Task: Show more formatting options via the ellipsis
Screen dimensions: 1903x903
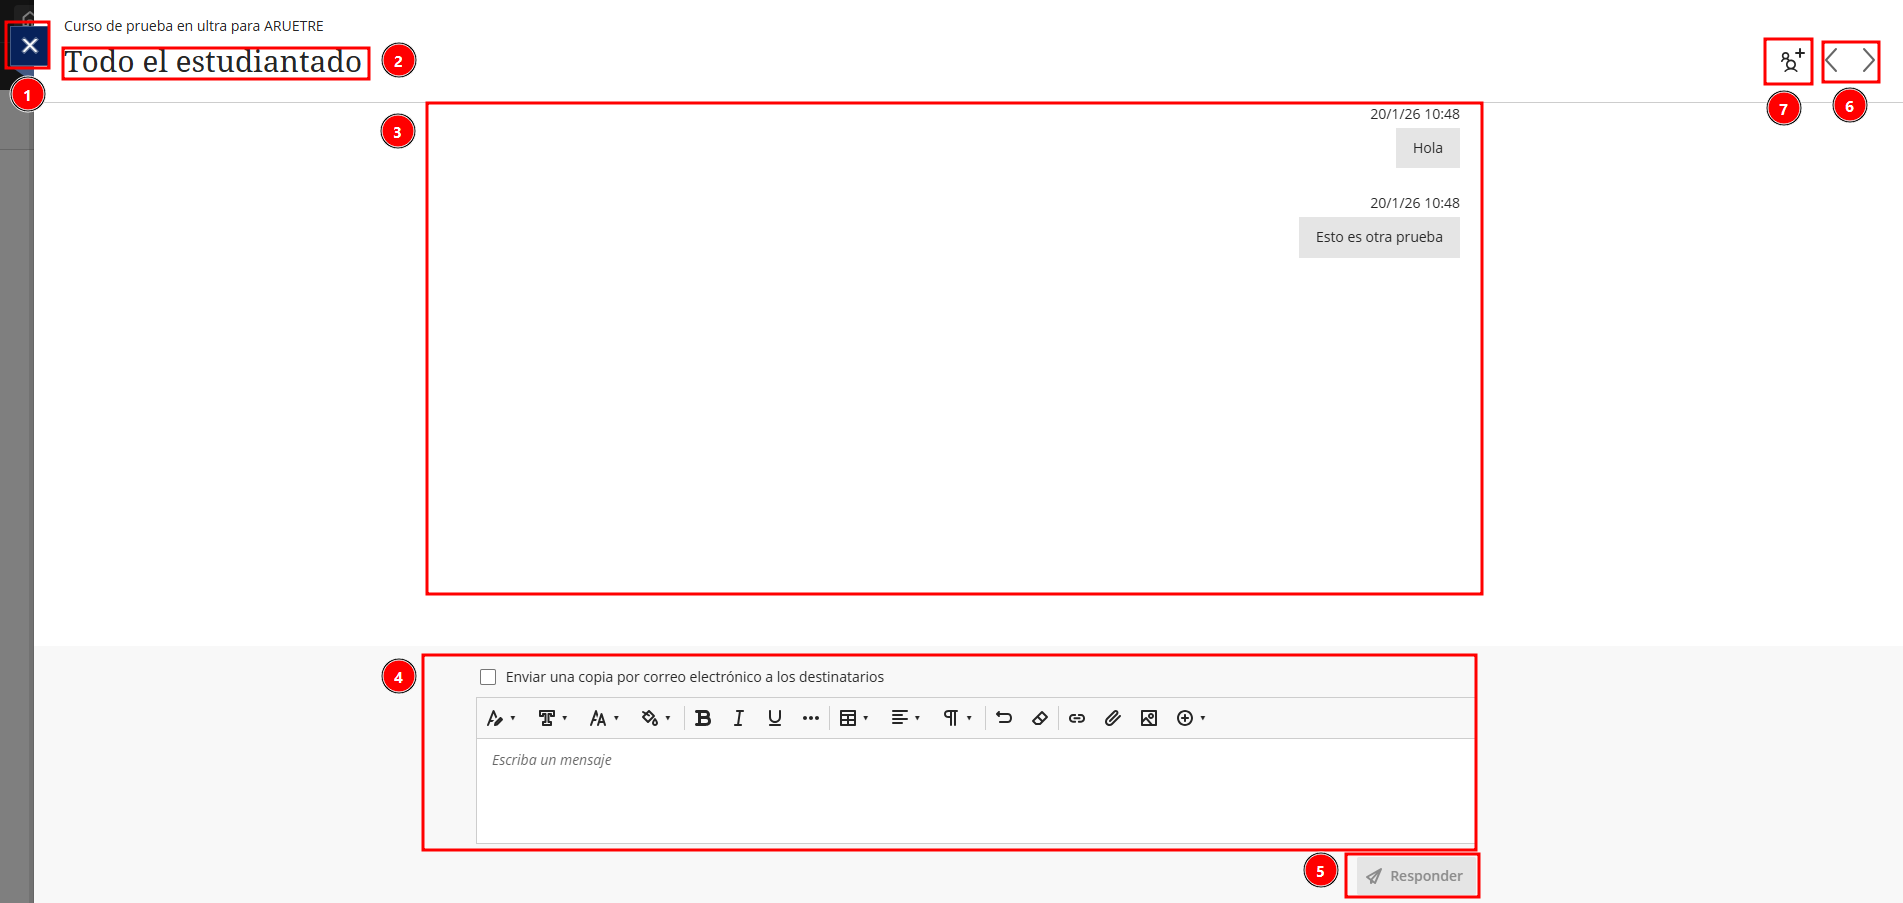Action: click(810, 718)
